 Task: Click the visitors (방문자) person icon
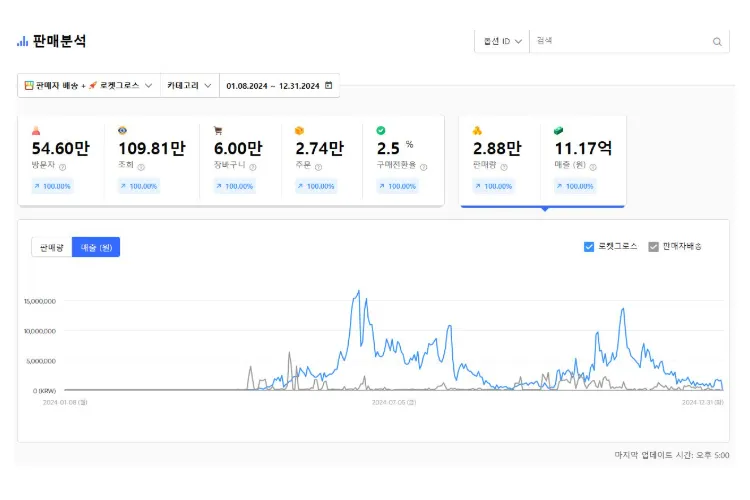click(36, 130)
